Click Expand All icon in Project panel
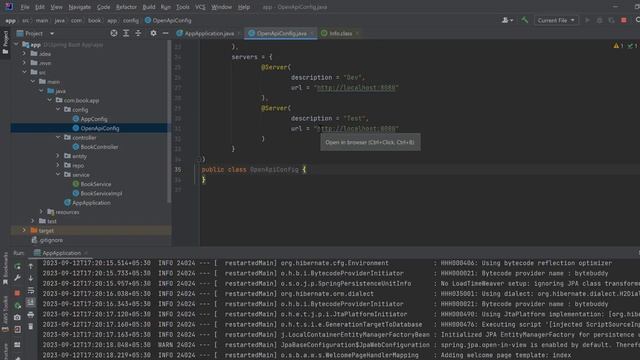The width and height of the screenshot is (640, 360). click(x=126, y=33)
